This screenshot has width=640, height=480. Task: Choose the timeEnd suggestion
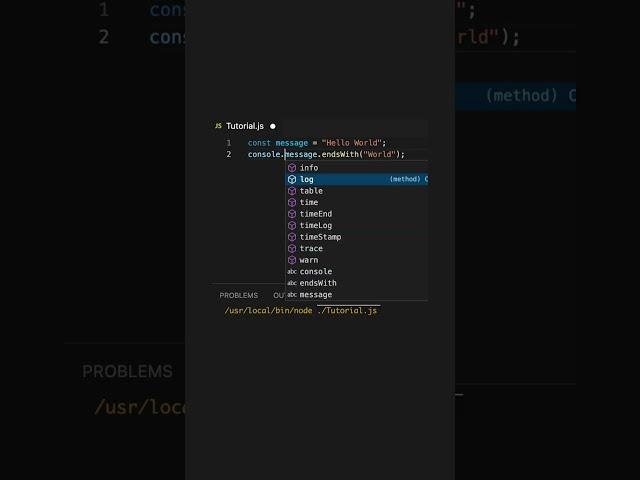[356, 214]
